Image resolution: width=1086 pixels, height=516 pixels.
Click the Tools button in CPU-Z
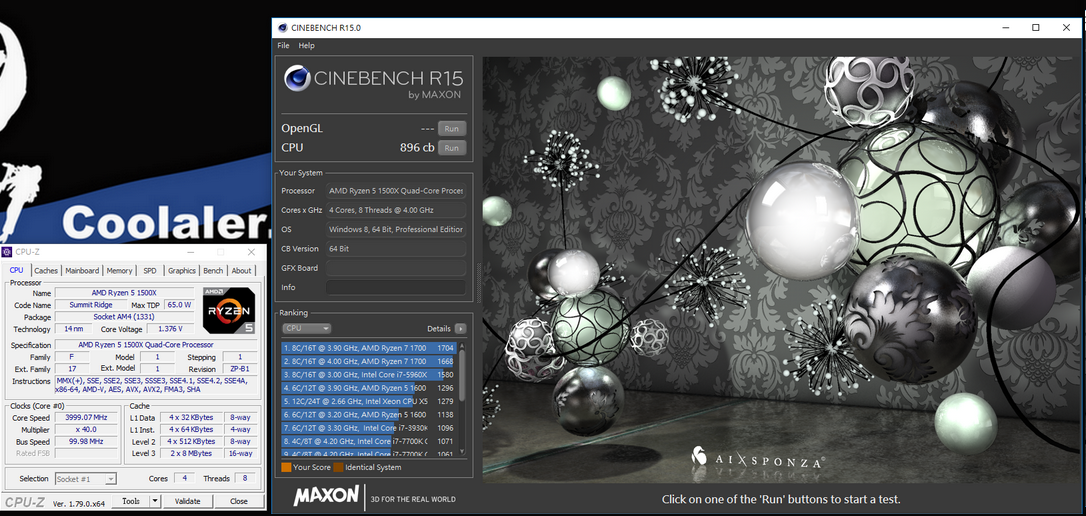pyautogui.click(x=131, y=501)
